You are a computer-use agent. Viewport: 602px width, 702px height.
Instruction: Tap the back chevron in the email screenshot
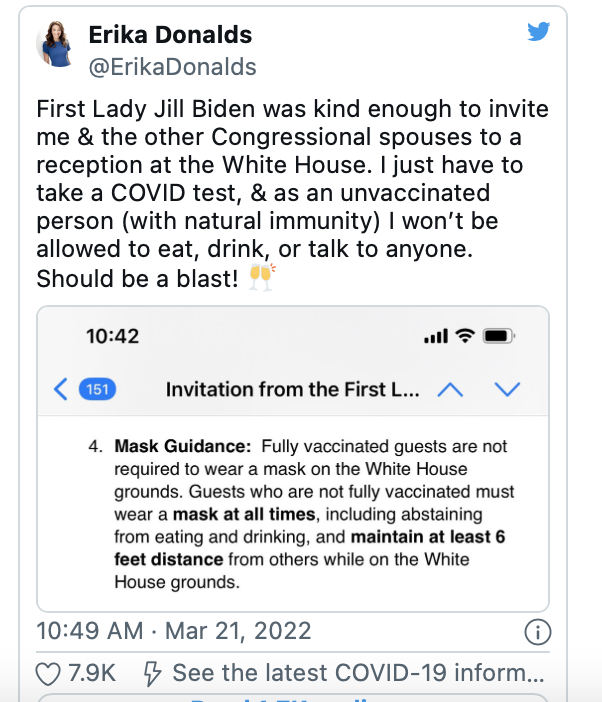pyautogui.click(x=61, y=389)
